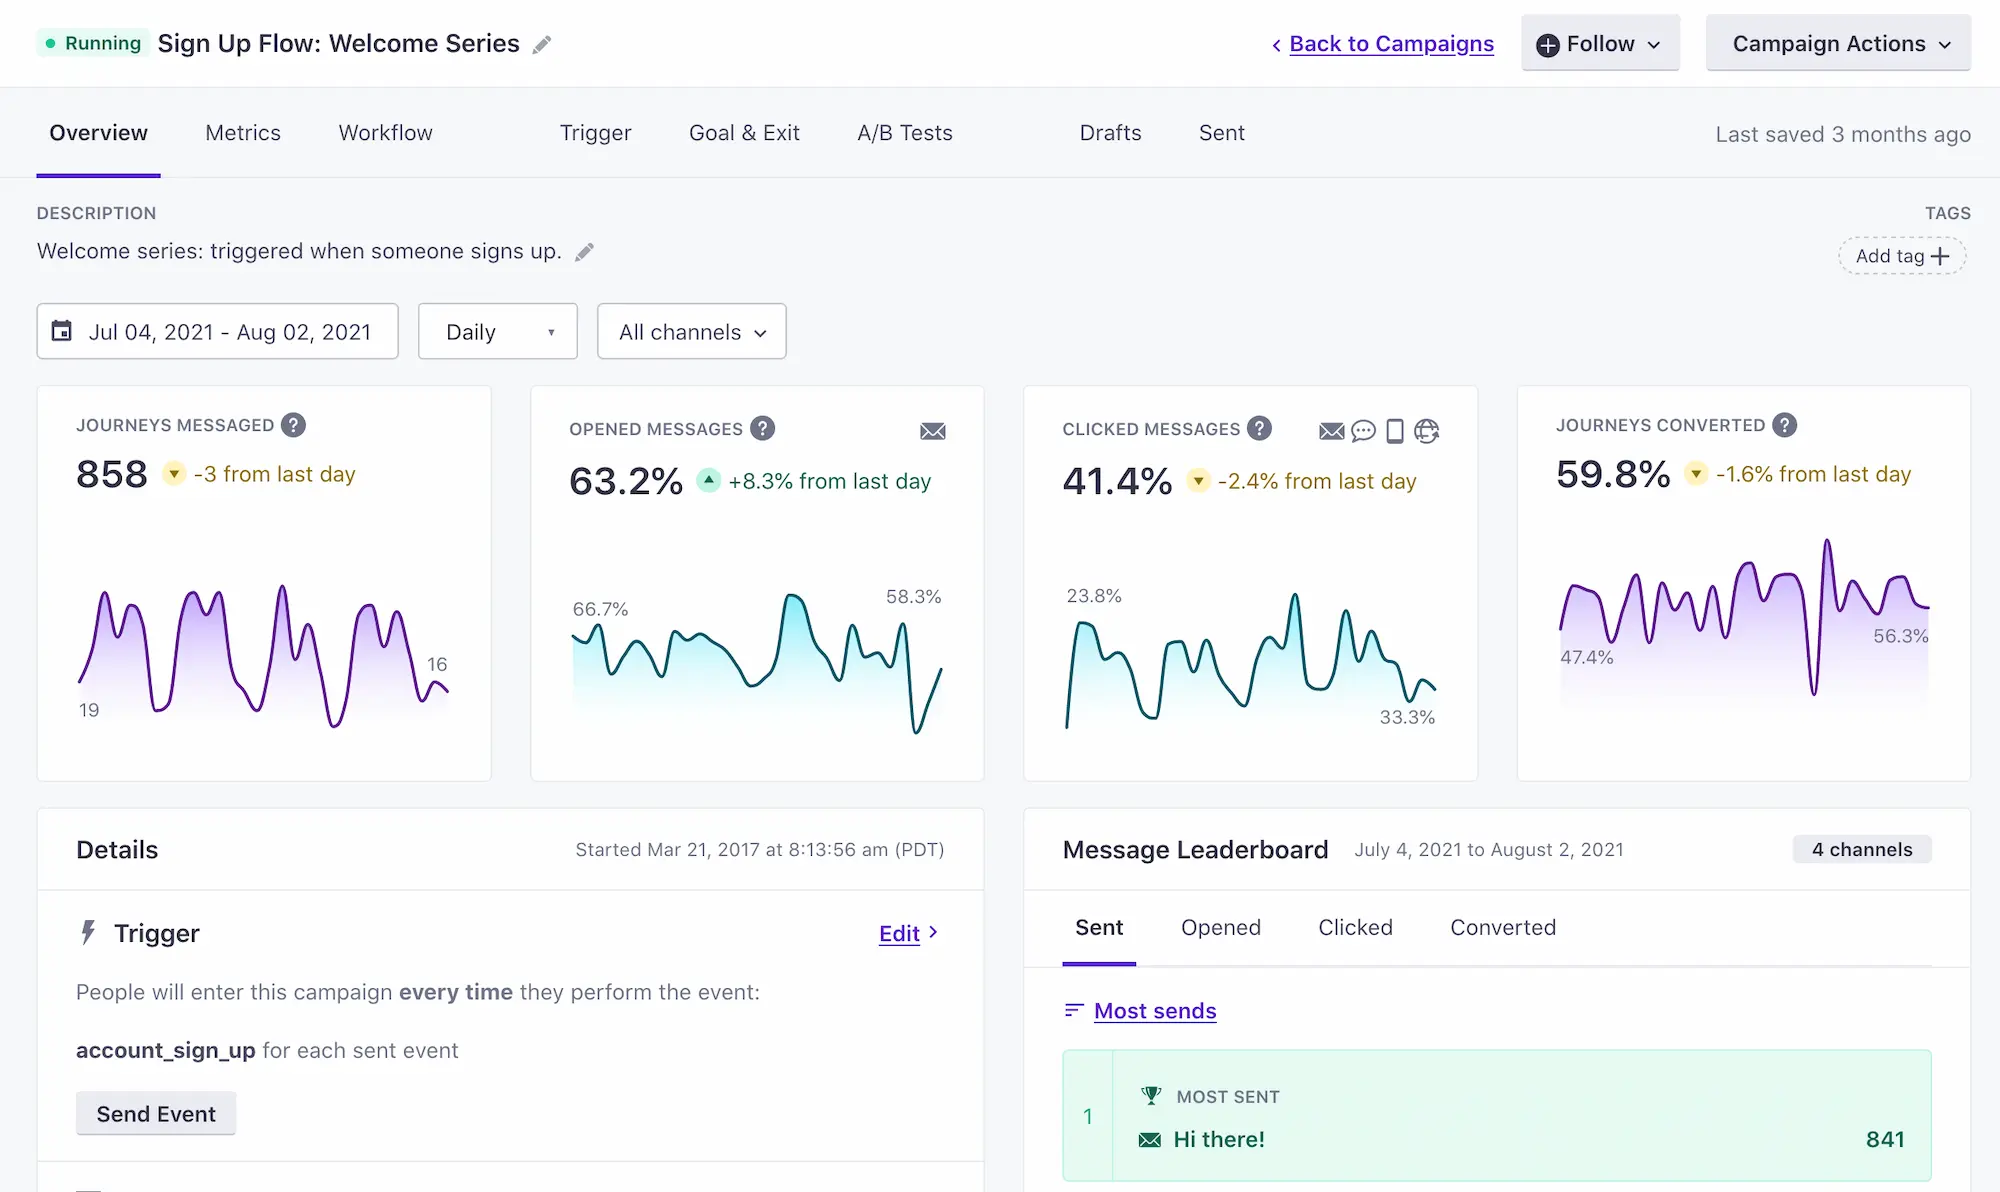Click pencil icon beside description text
The width and height of the screenshot is (2000, 1192).
coord(584,252)
